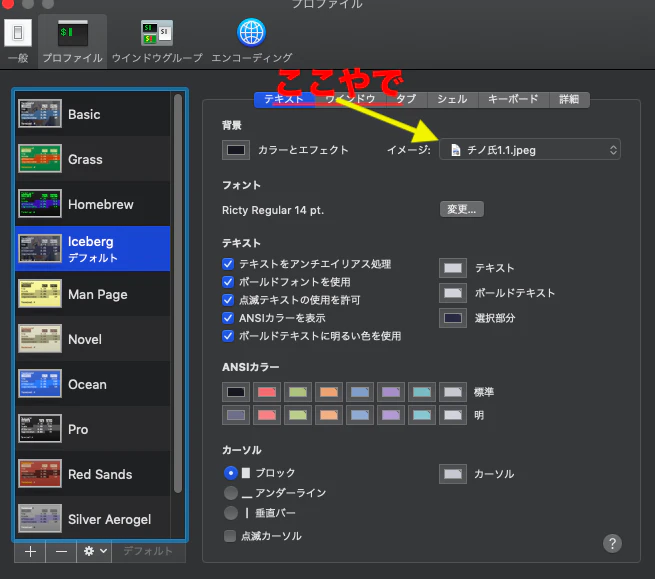
Task: Add a new profile with plus button
Action: point(30,552)
